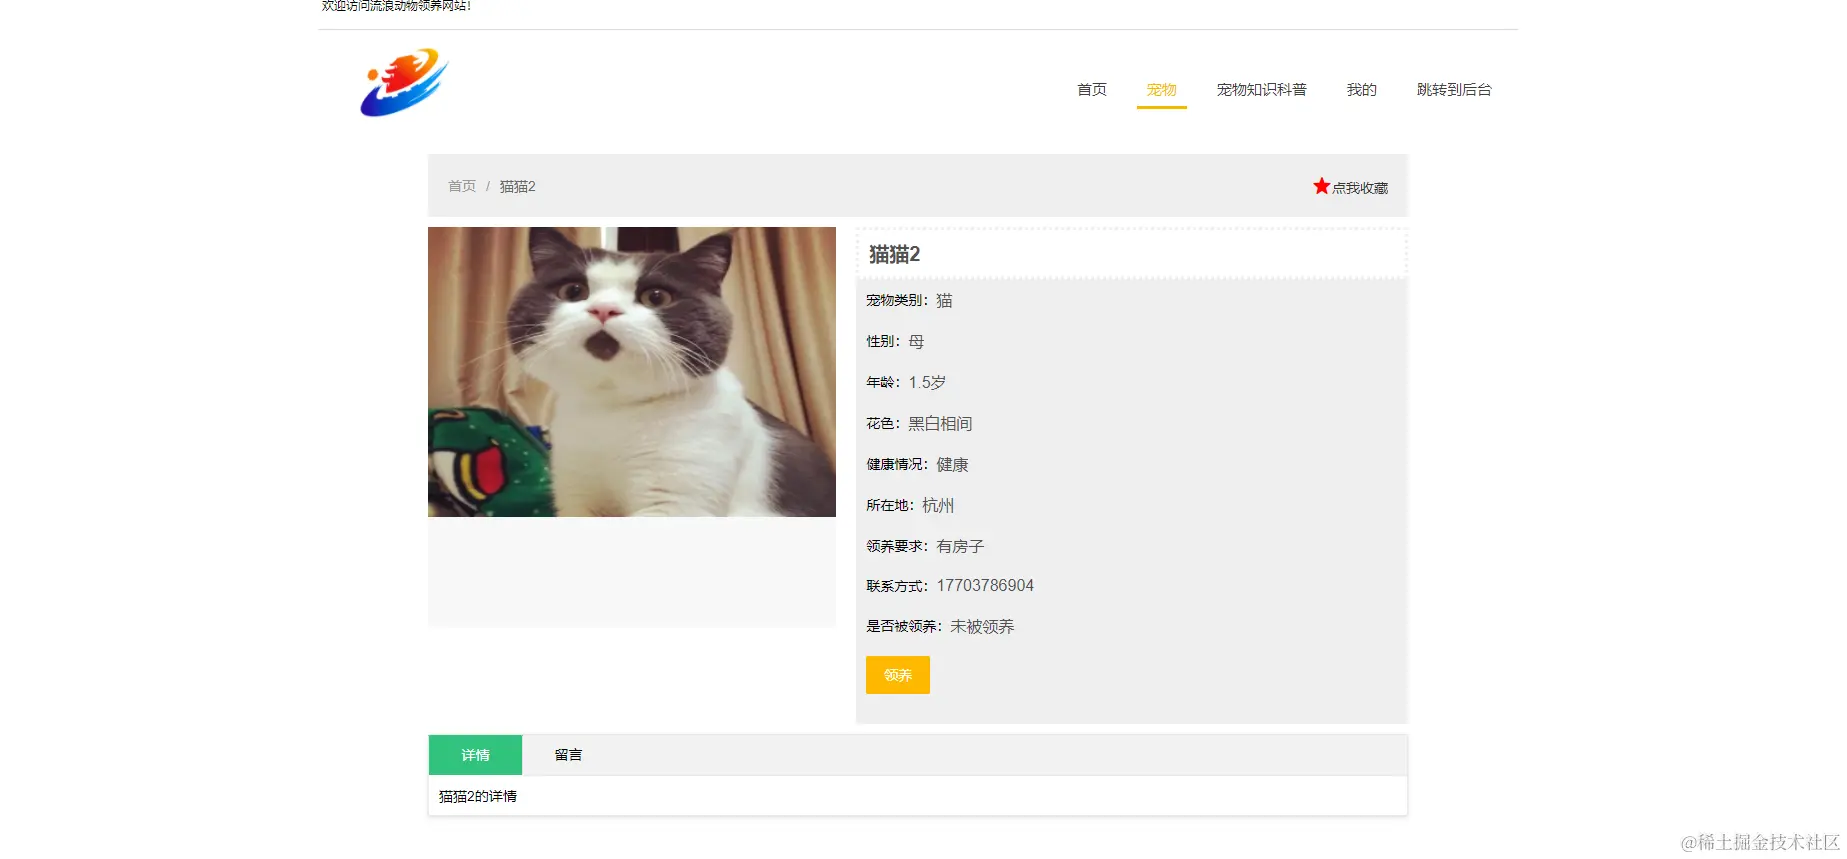
Task: Select the 宠物 navigation menu item
Action: point(1161,90)
